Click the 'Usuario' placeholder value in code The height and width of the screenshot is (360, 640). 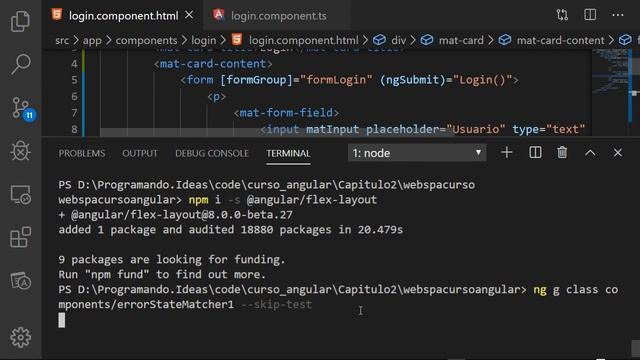476,129
